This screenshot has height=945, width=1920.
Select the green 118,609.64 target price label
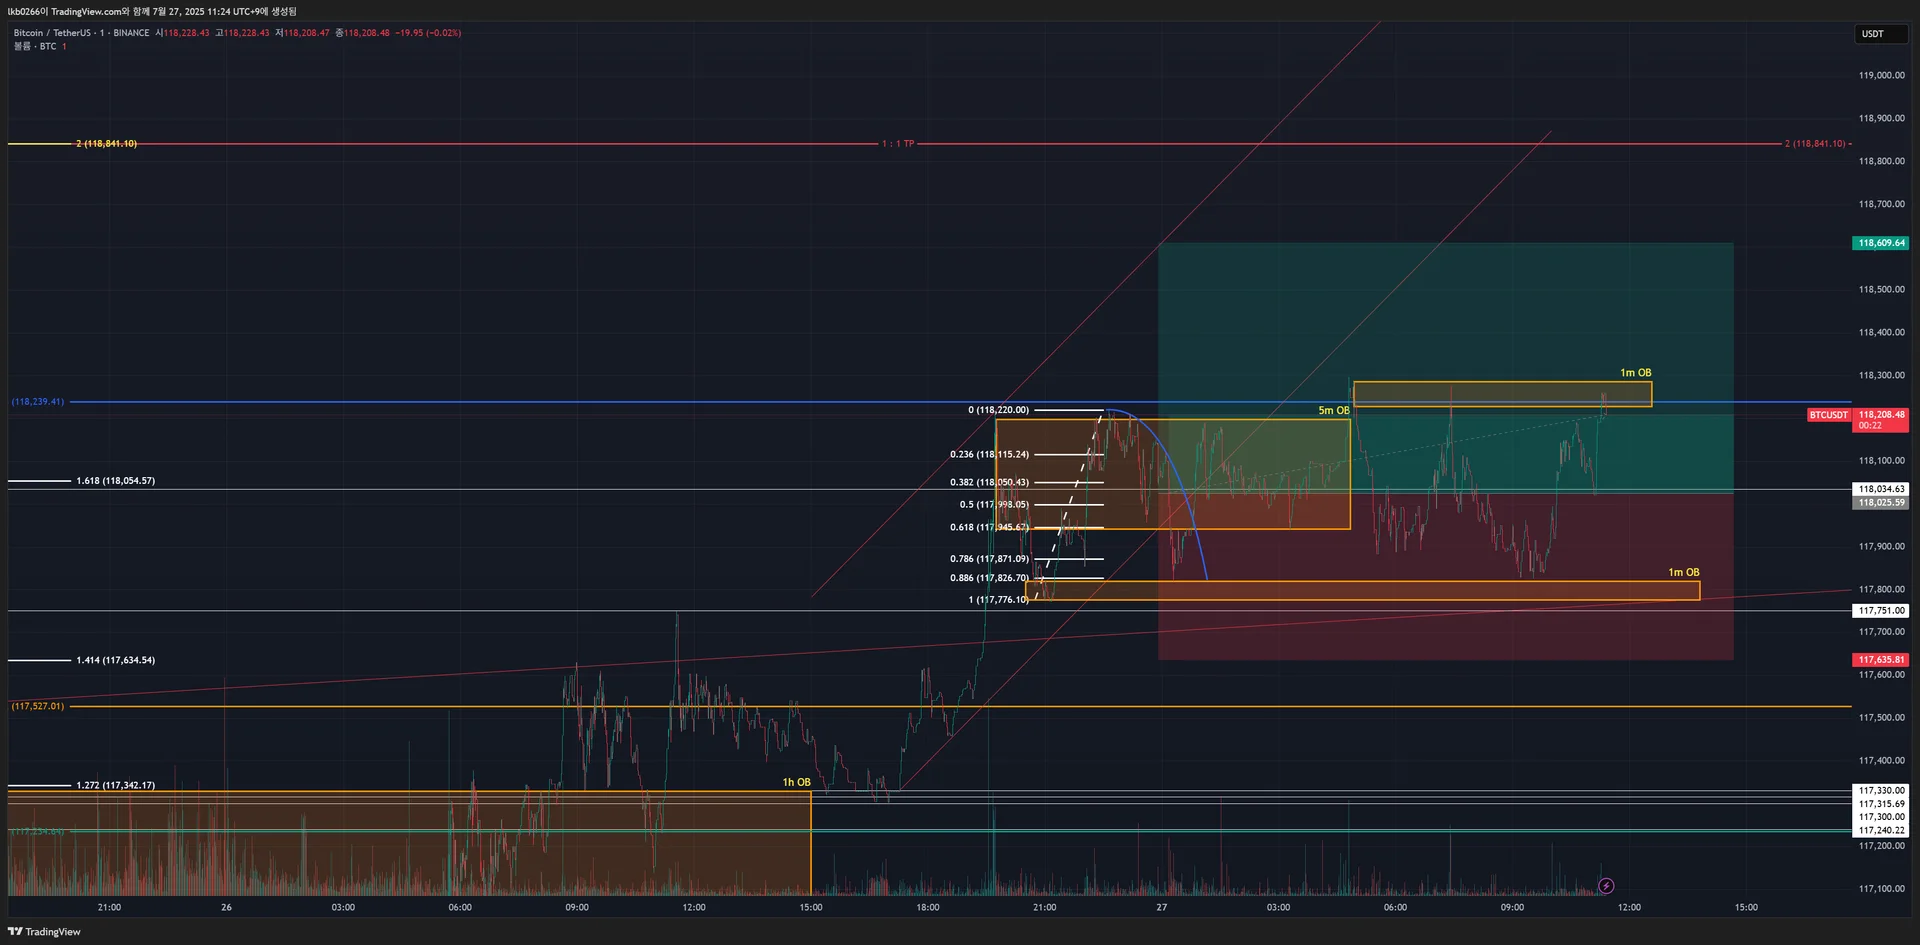pyautogui.click(x=1881, y=243)
